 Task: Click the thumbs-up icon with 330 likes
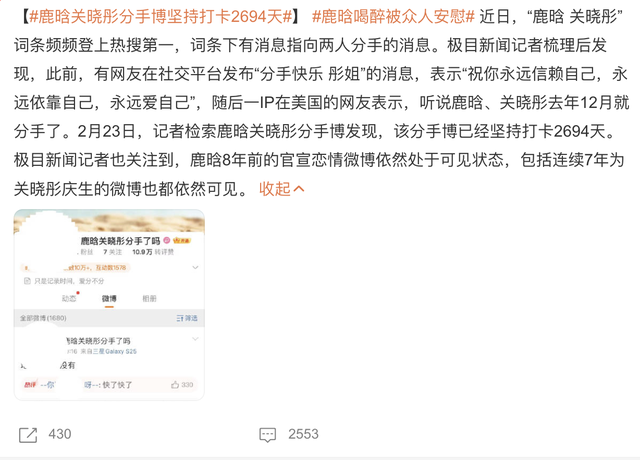point(175,384)
